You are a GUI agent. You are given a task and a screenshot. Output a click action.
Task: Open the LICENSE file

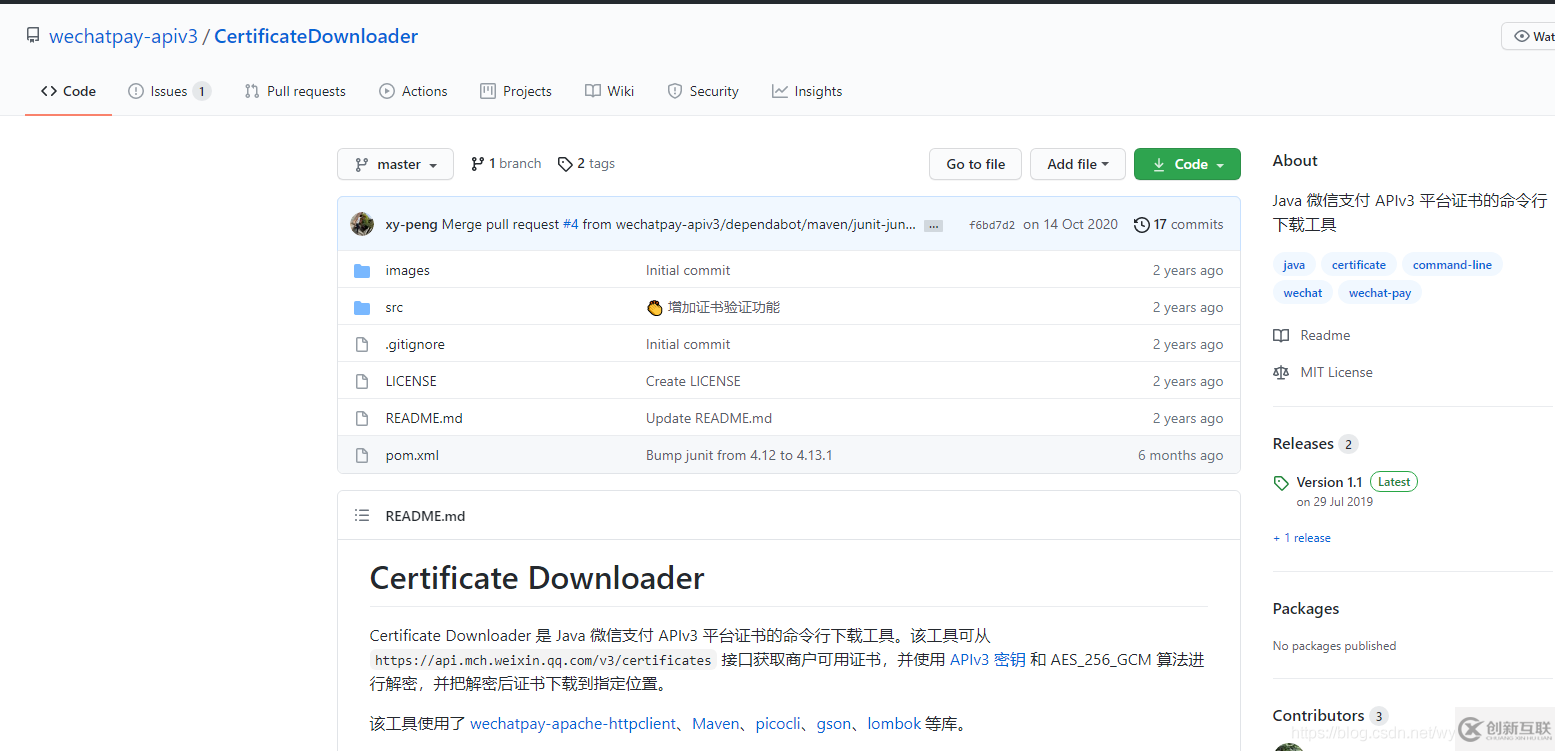(411, 381)
